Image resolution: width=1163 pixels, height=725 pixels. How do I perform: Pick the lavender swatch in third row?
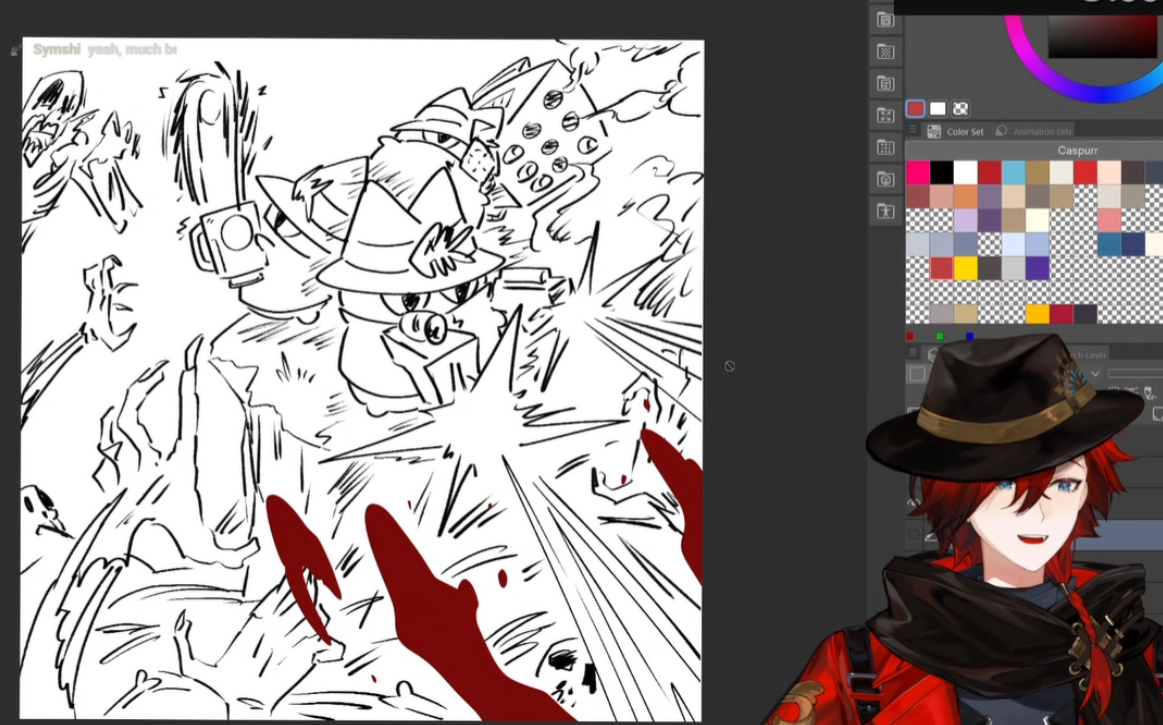[x=965, y=220]
